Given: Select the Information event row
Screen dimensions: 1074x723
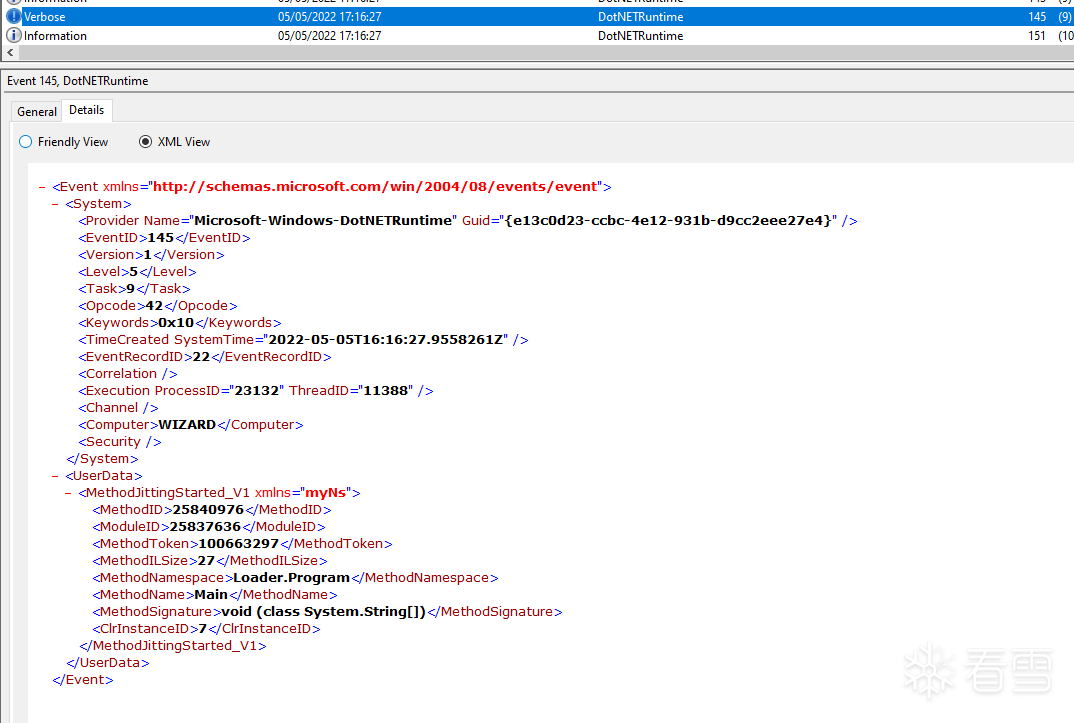Looking at the screenshot, I should click(x=537, y=36).
